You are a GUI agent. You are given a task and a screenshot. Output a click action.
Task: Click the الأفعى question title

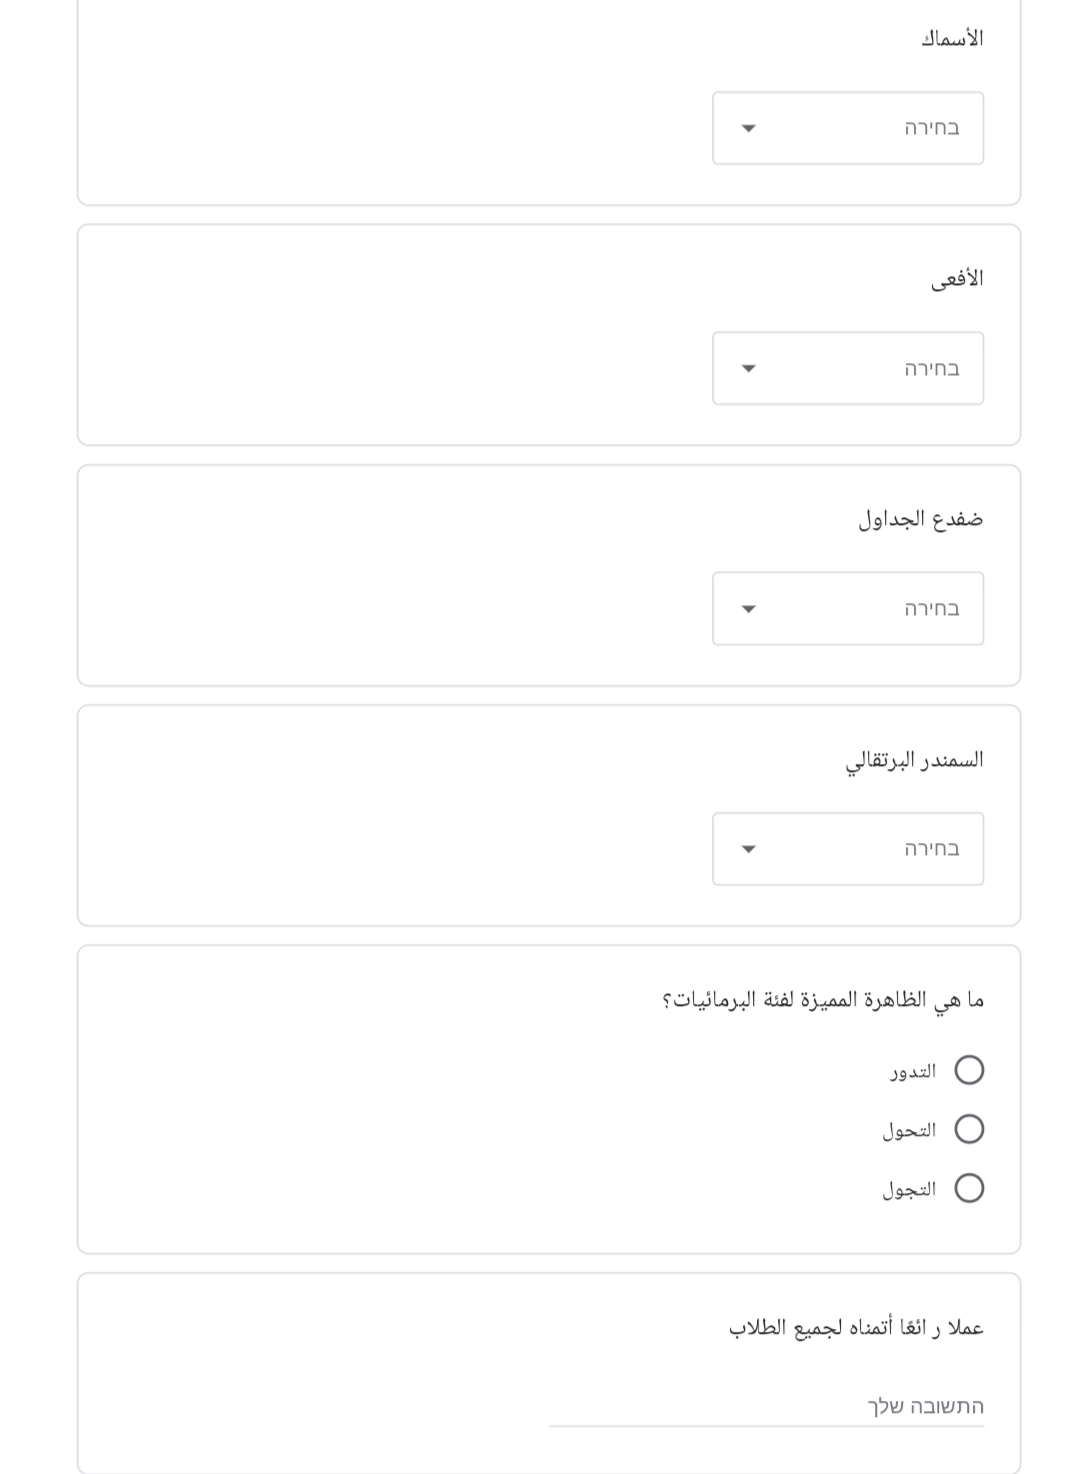[x=957, y=279]
